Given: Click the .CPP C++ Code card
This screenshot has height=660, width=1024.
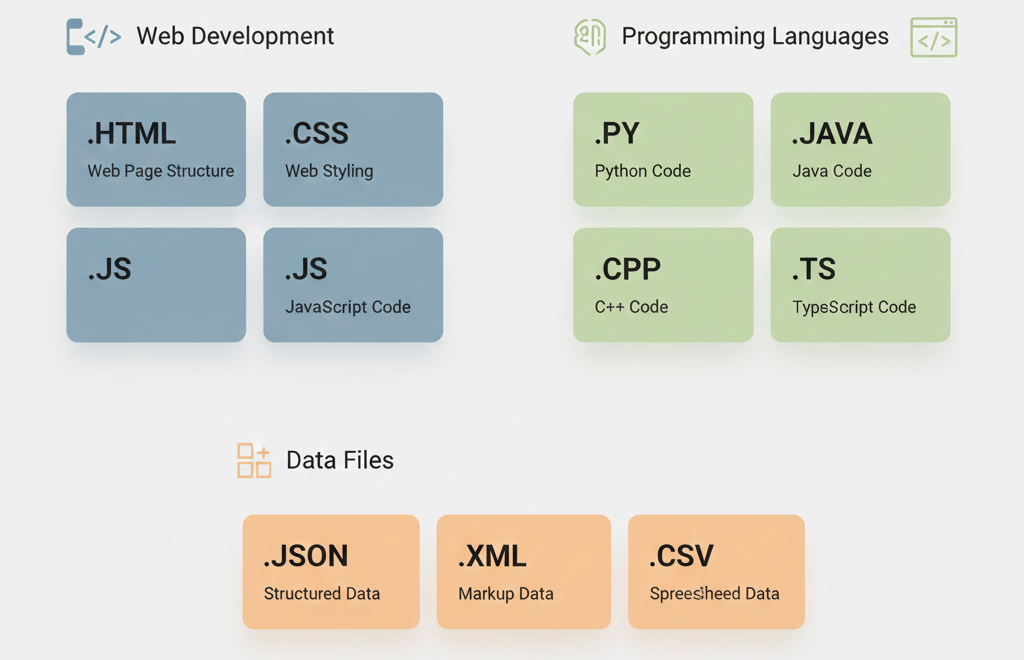Looking at the screenshot, I should (662, 284).
